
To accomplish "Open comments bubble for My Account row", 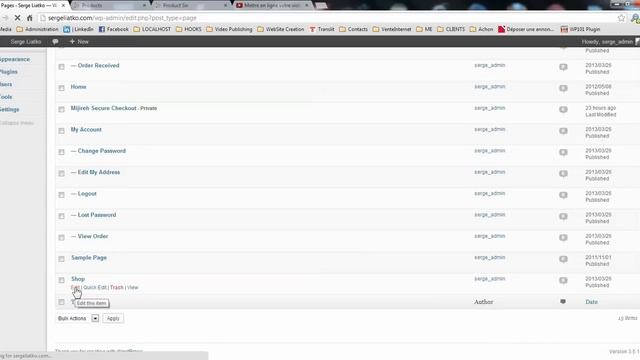I will coord(563,131).
